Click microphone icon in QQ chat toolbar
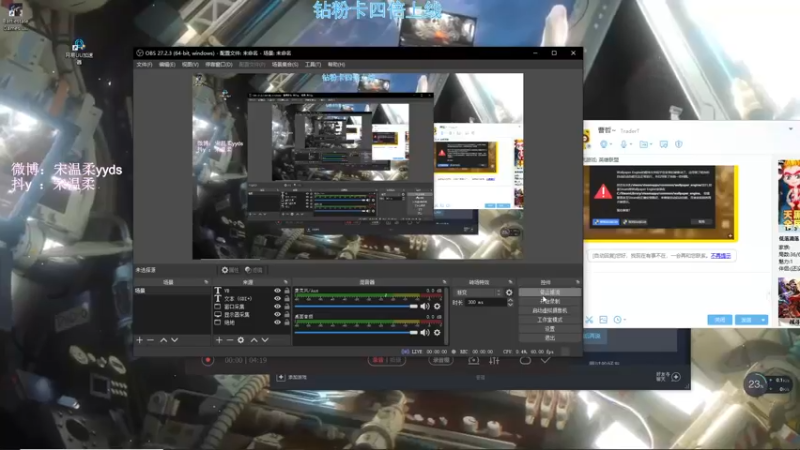 623,144
